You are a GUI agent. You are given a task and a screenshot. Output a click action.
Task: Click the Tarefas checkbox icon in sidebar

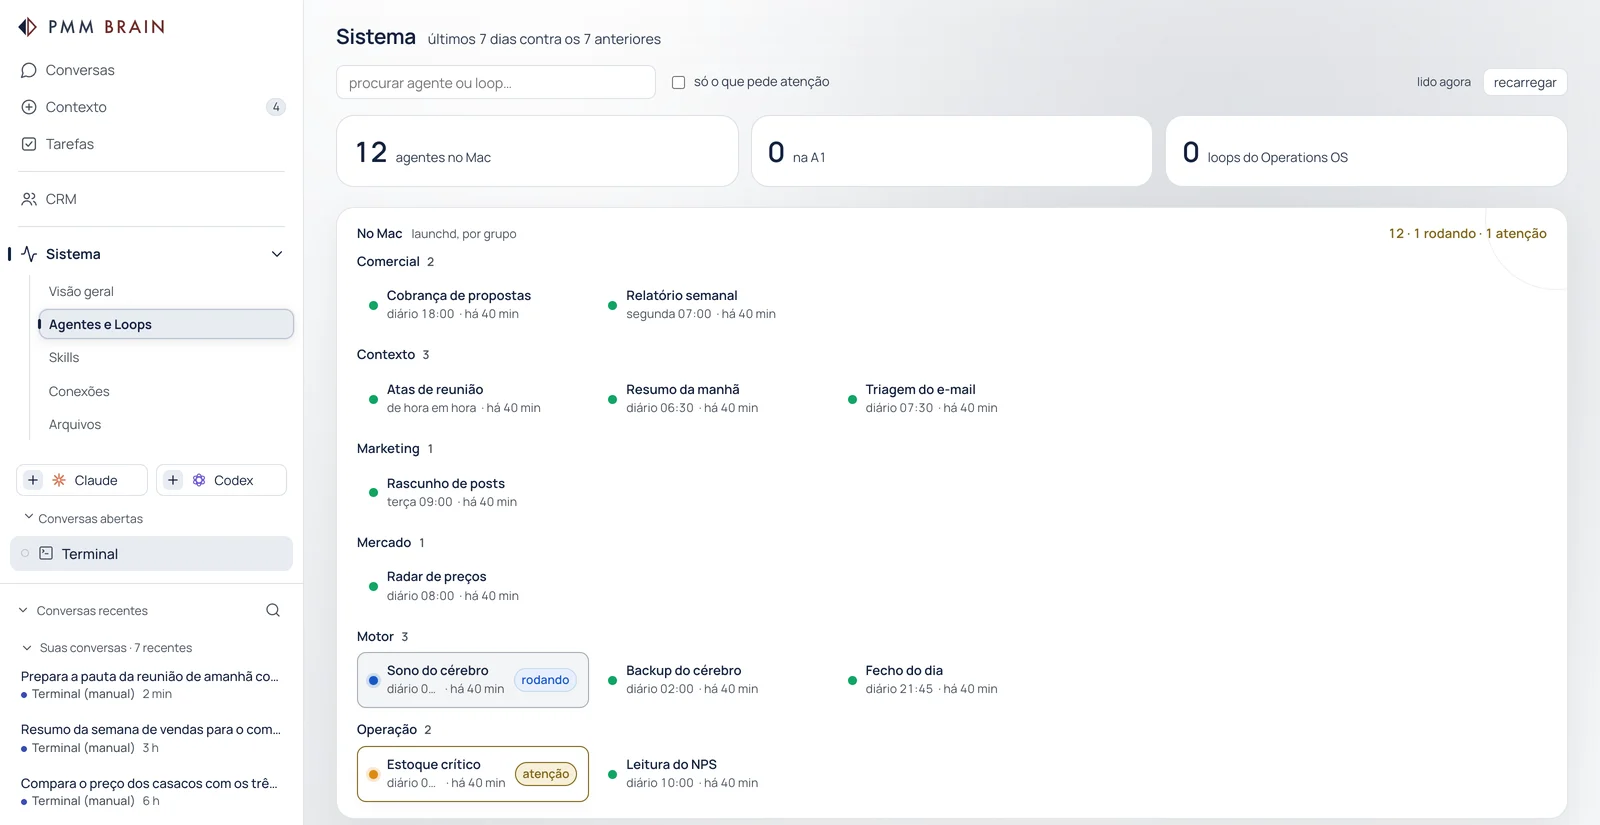tap(29, 144)
